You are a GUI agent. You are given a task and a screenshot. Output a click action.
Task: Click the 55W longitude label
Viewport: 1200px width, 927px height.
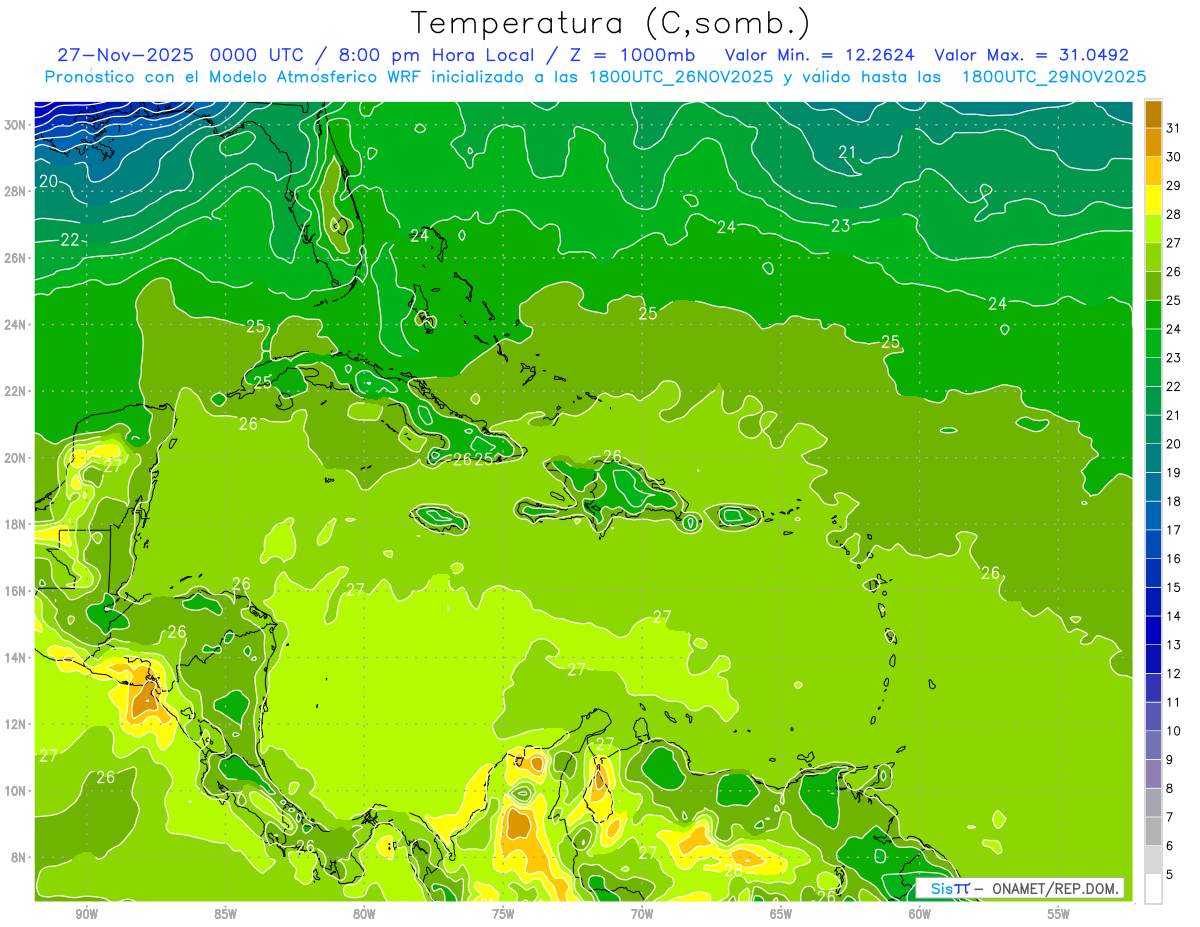pyautogui.click(x=1059, y=915)
